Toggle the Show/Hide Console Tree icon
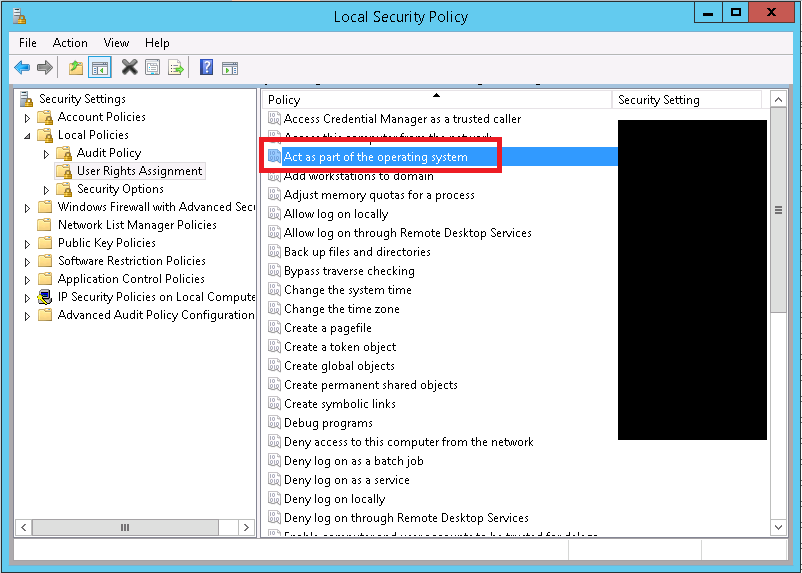 100,68
